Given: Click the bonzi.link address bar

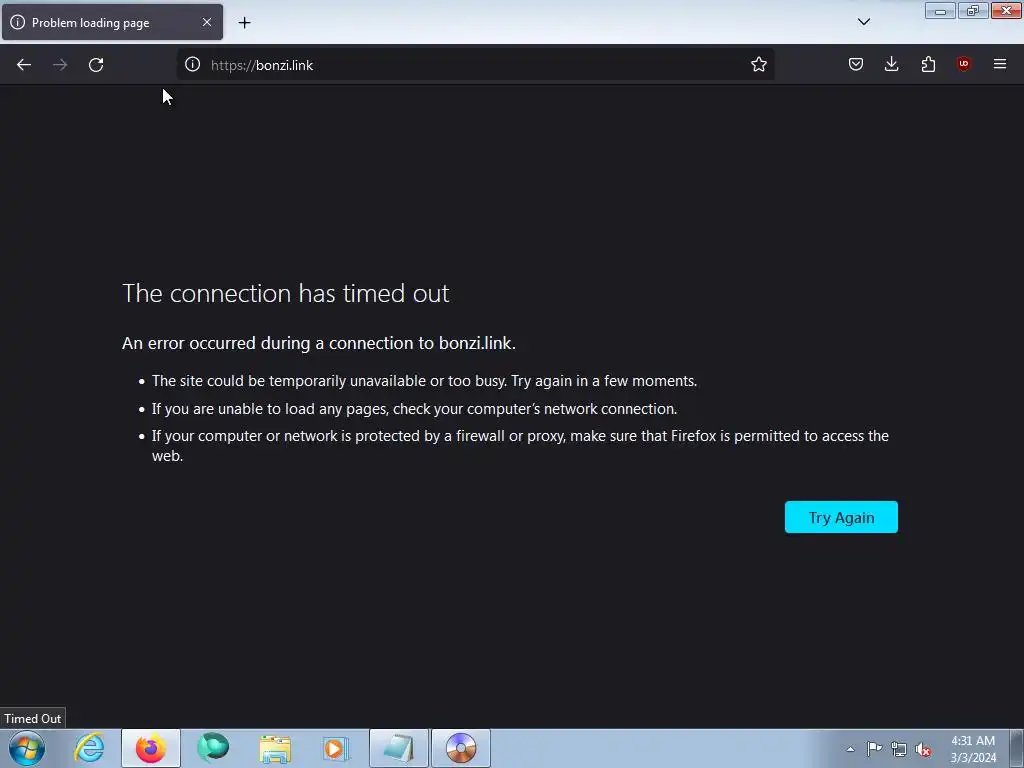Looking at the screenshot, I should 477,65.
